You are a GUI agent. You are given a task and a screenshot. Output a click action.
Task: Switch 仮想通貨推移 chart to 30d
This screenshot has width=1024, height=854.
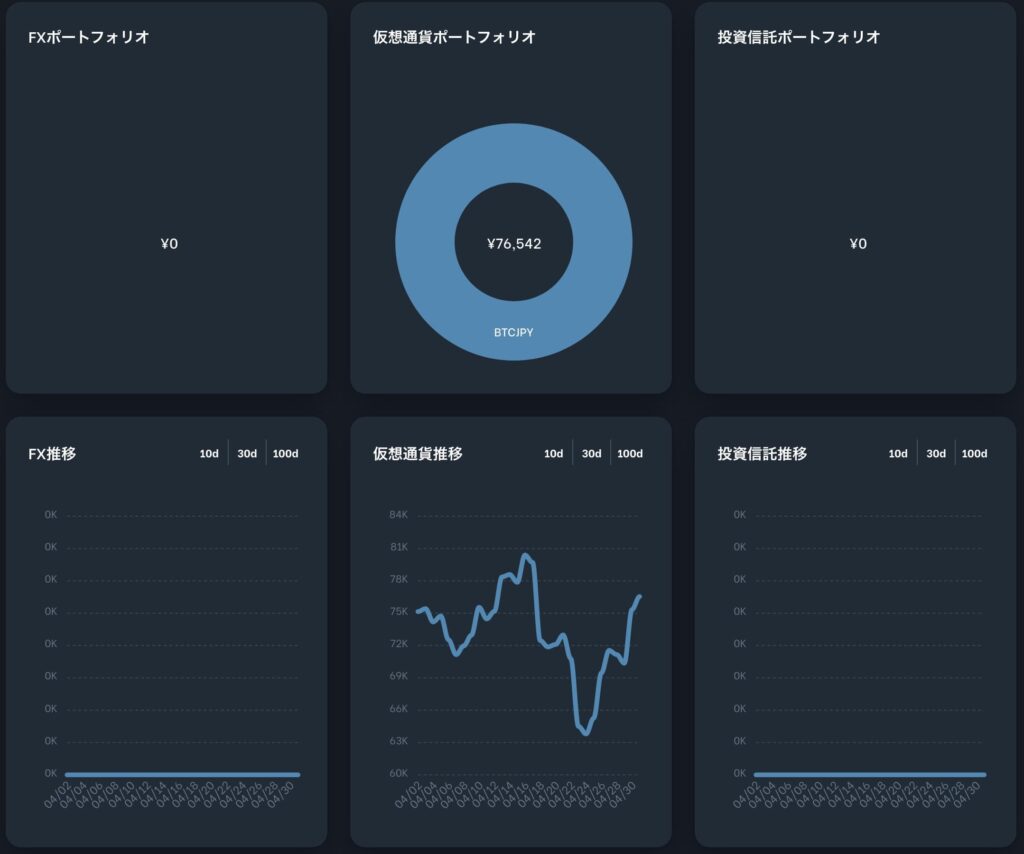[592, 454]
